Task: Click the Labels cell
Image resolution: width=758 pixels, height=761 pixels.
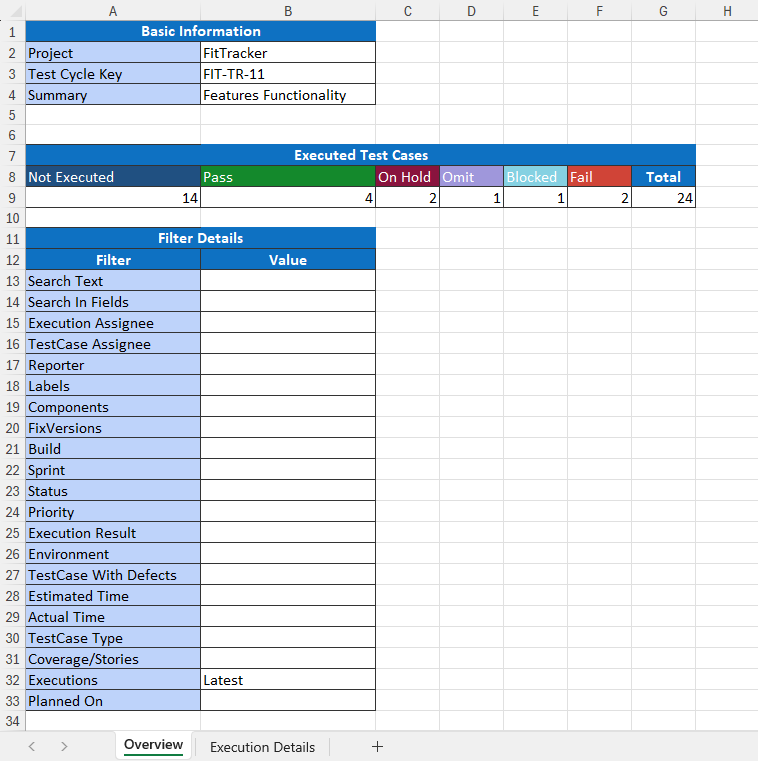Action: [113, 386]
